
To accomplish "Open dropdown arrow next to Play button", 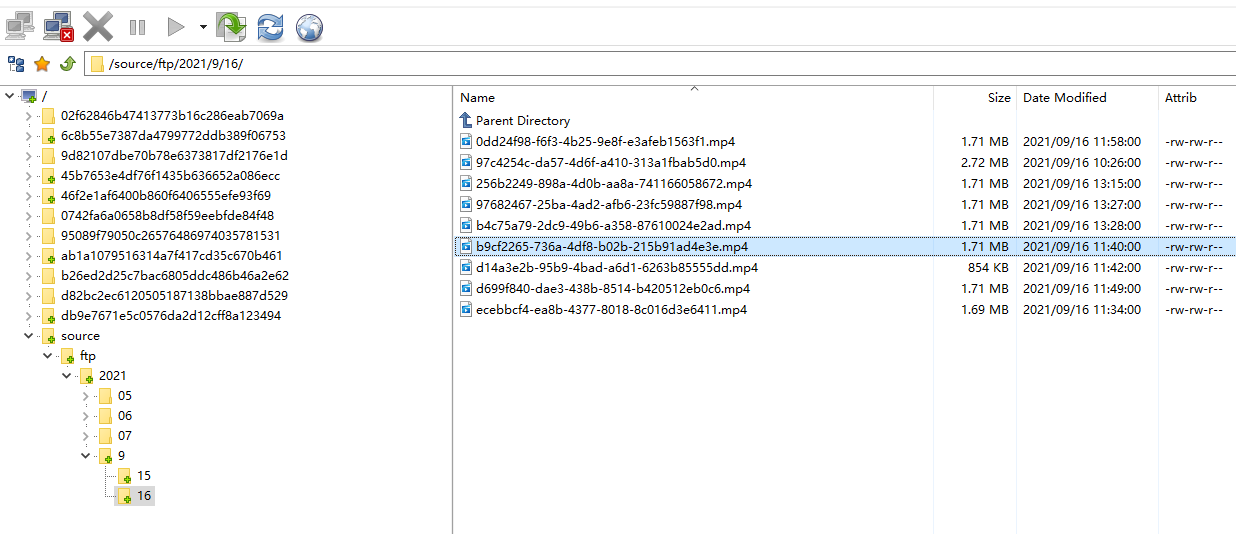I will (x=203, y=27).
